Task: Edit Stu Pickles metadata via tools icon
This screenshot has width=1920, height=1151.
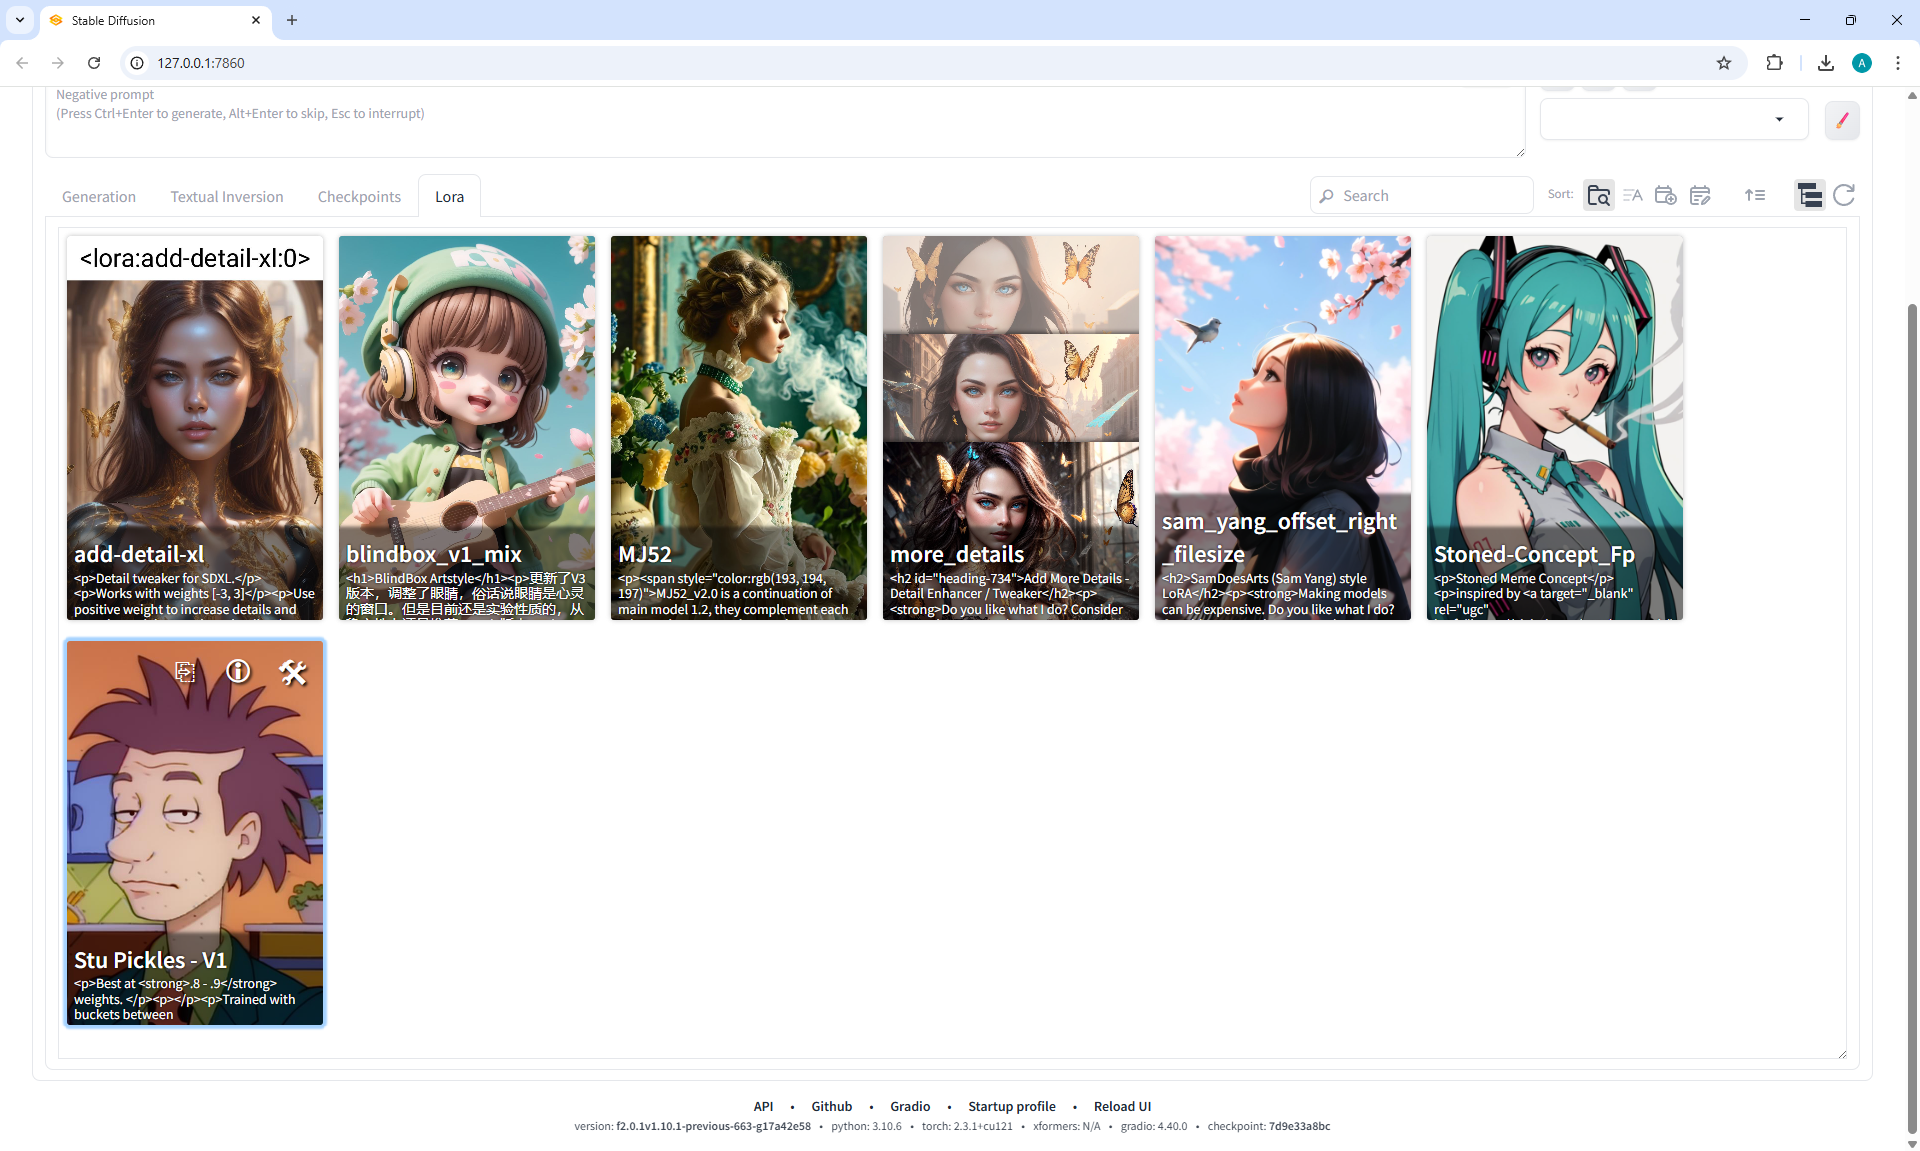Action: pyautogui.click(x=292, y=672)
